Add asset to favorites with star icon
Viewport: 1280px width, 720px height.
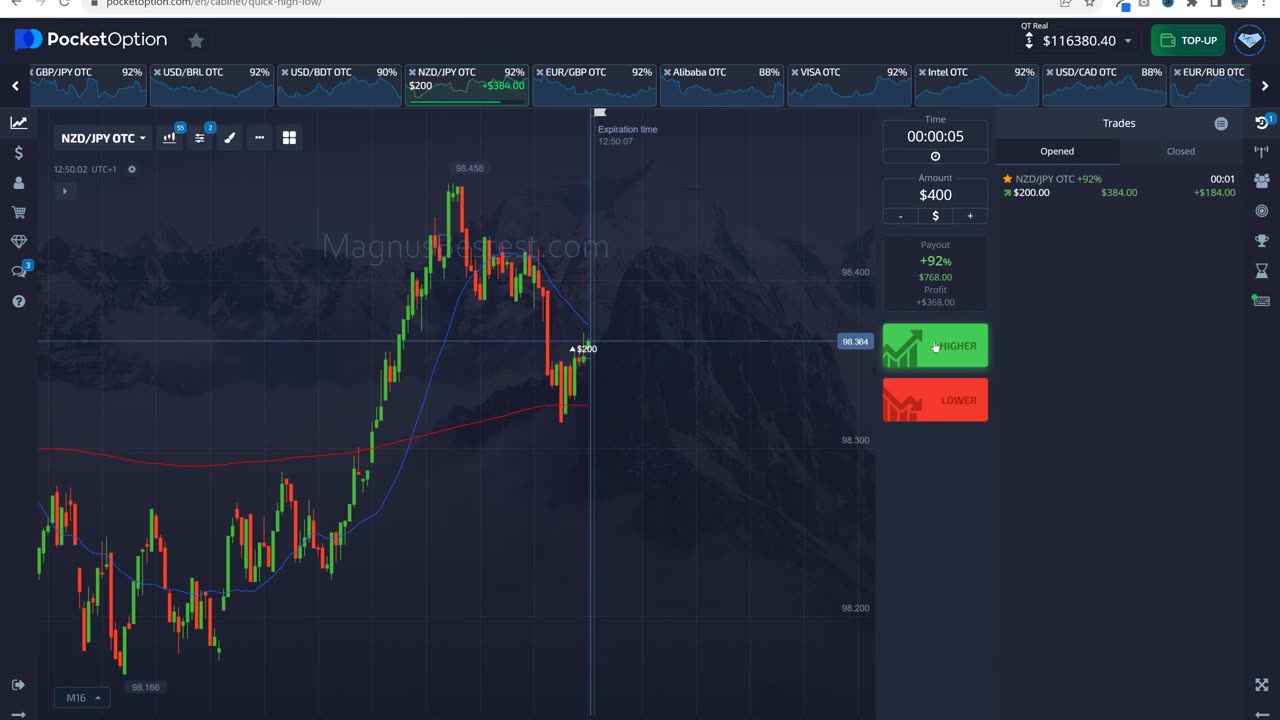(x=196, y=40)
